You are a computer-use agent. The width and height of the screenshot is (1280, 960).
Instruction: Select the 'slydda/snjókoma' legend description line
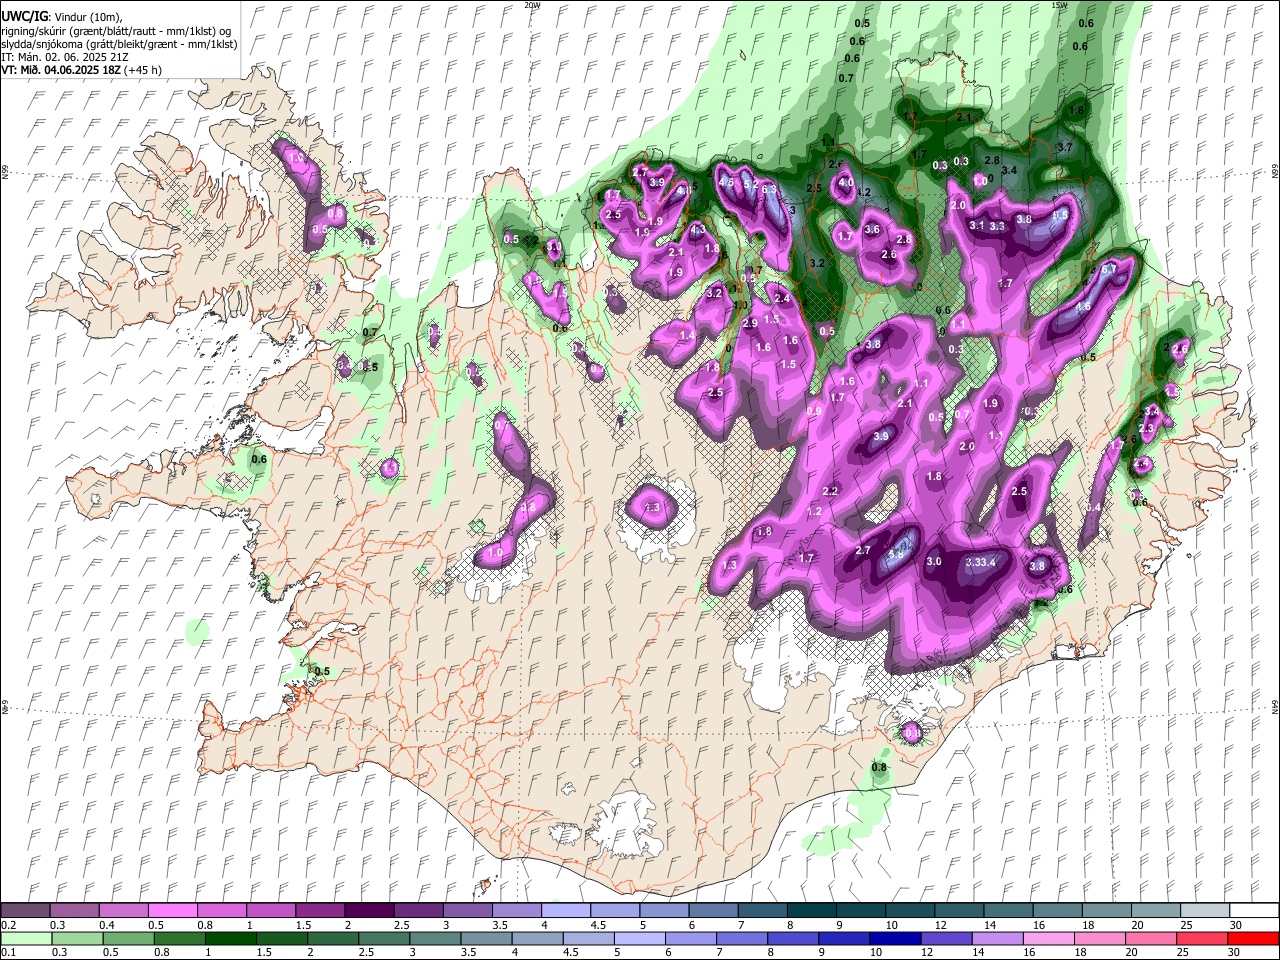tap(120, 44)
